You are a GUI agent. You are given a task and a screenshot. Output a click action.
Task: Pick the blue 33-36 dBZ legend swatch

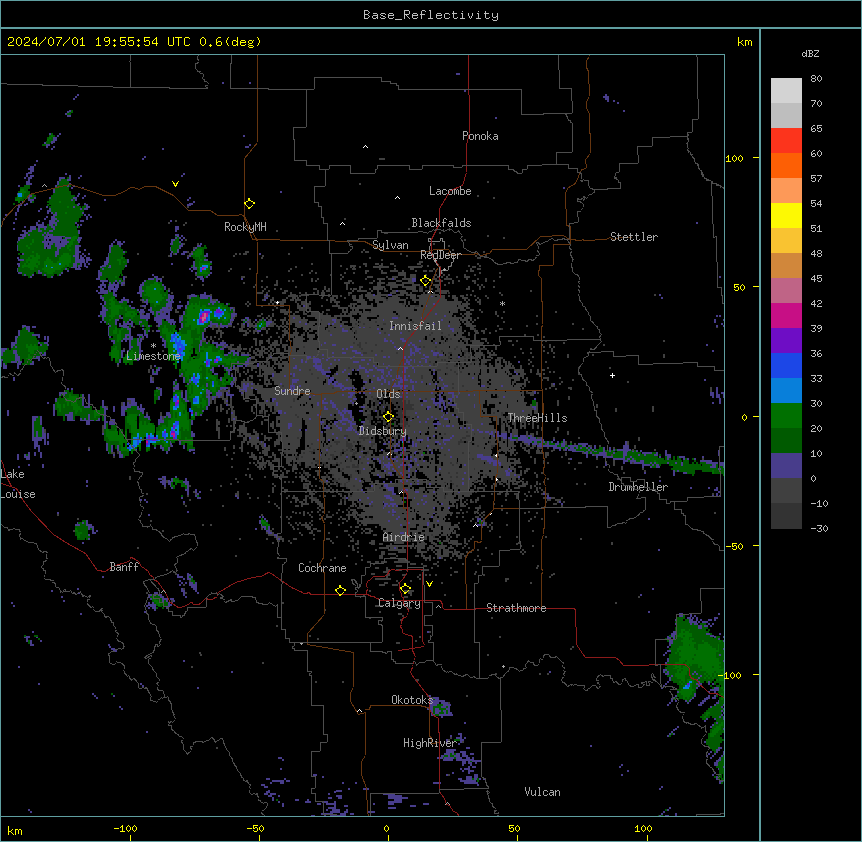pyautogui.click(x=786, y=365)
